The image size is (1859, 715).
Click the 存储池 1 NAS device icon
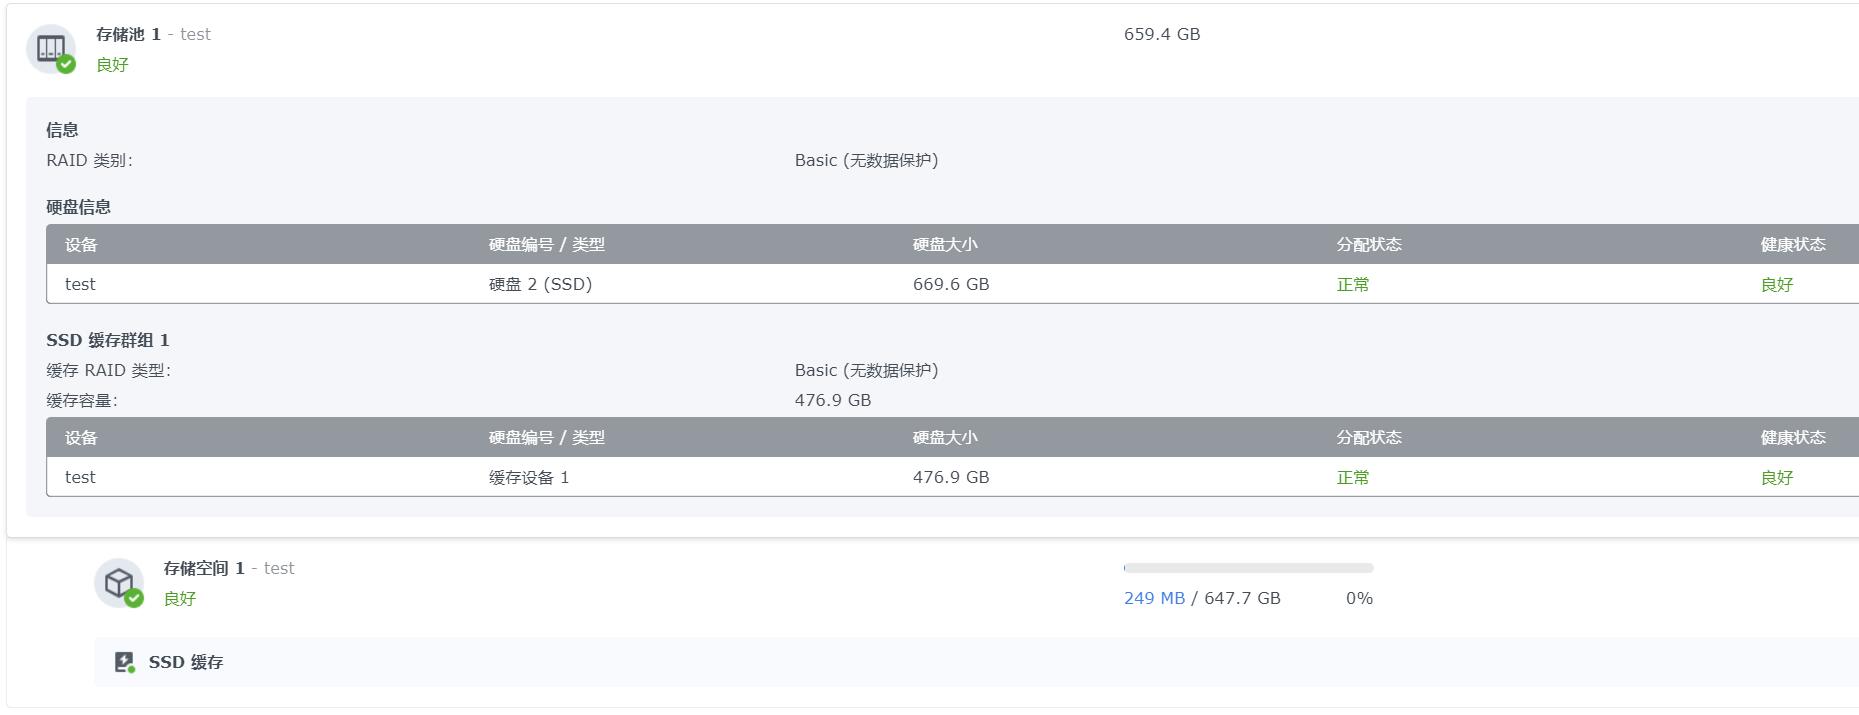pos(52,47)
